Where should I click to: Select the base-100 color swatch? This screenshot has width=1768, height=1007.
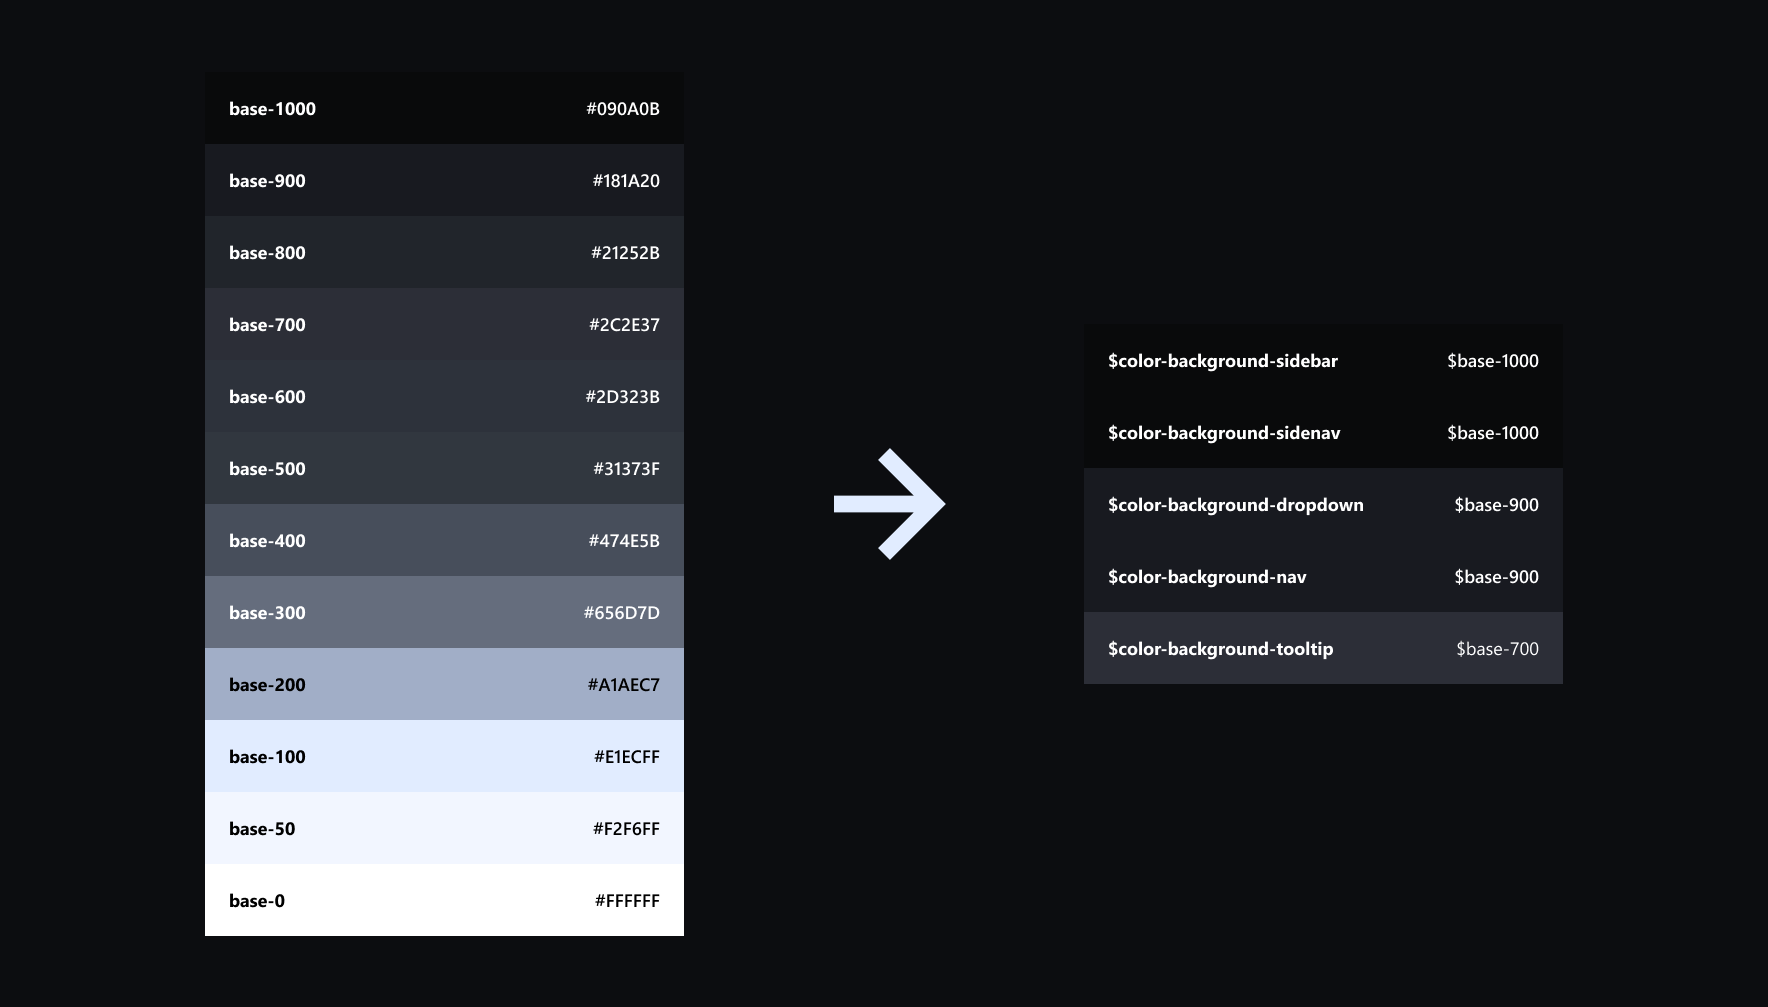(443, 756)
